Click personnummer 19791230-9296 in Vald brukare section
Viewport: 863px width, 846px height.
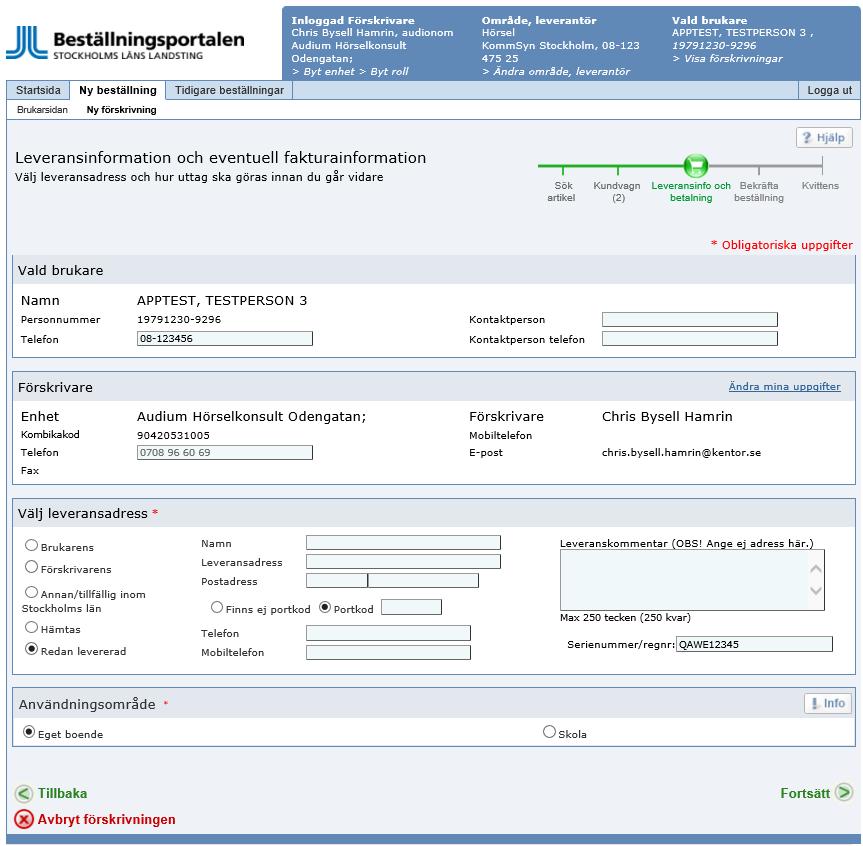click(x=179, y=319)
